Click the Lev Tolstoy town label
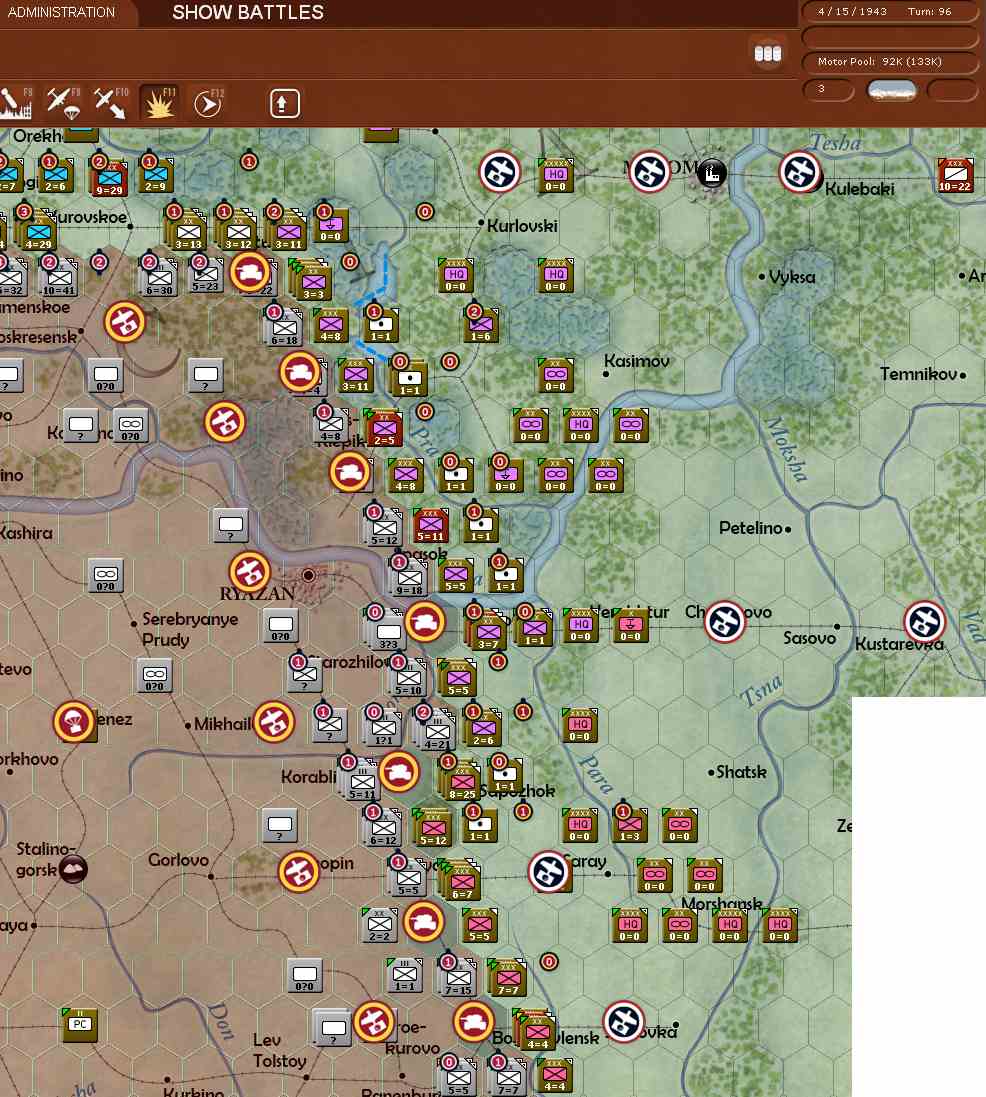 point(280,1050)
